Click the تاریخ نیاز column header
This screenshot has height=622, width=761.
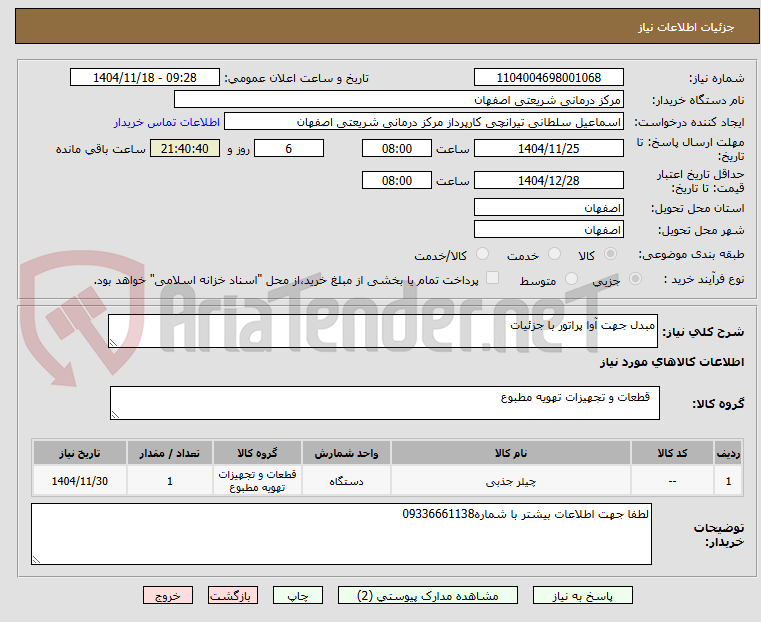click(80, 453)
